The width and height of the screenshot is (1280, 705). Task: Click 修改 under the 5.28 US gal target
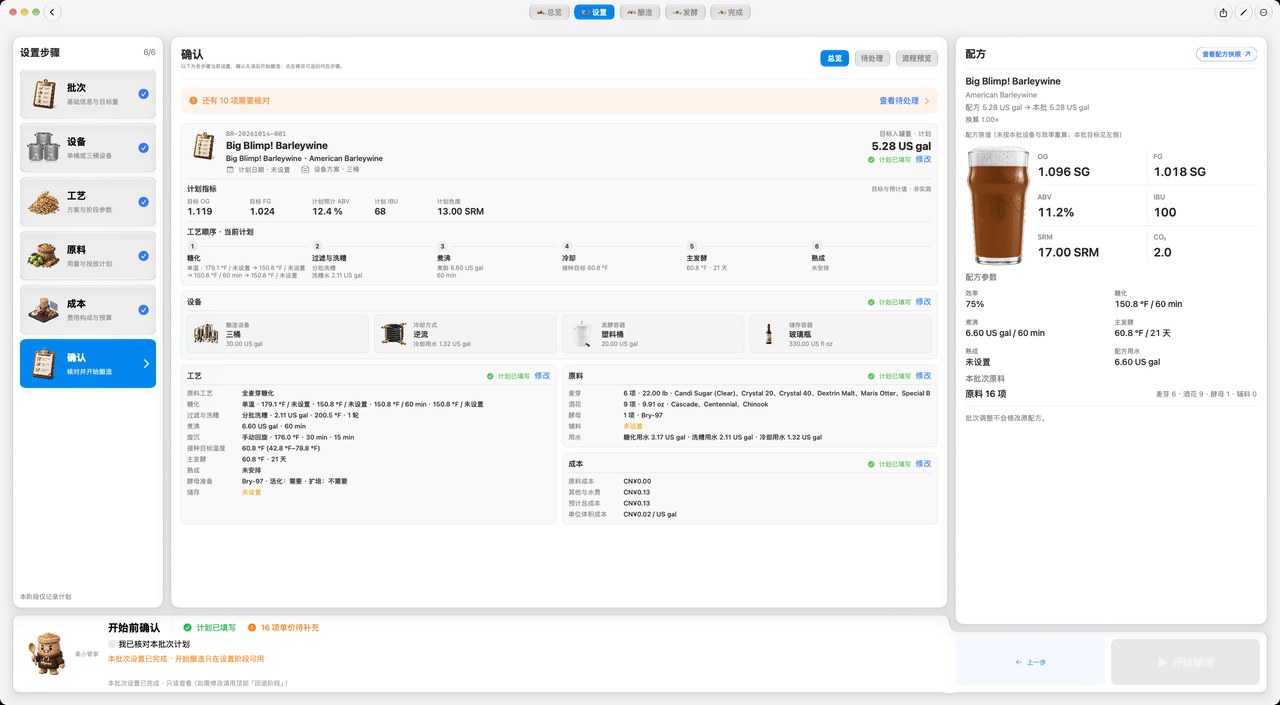tap(923, 159)
